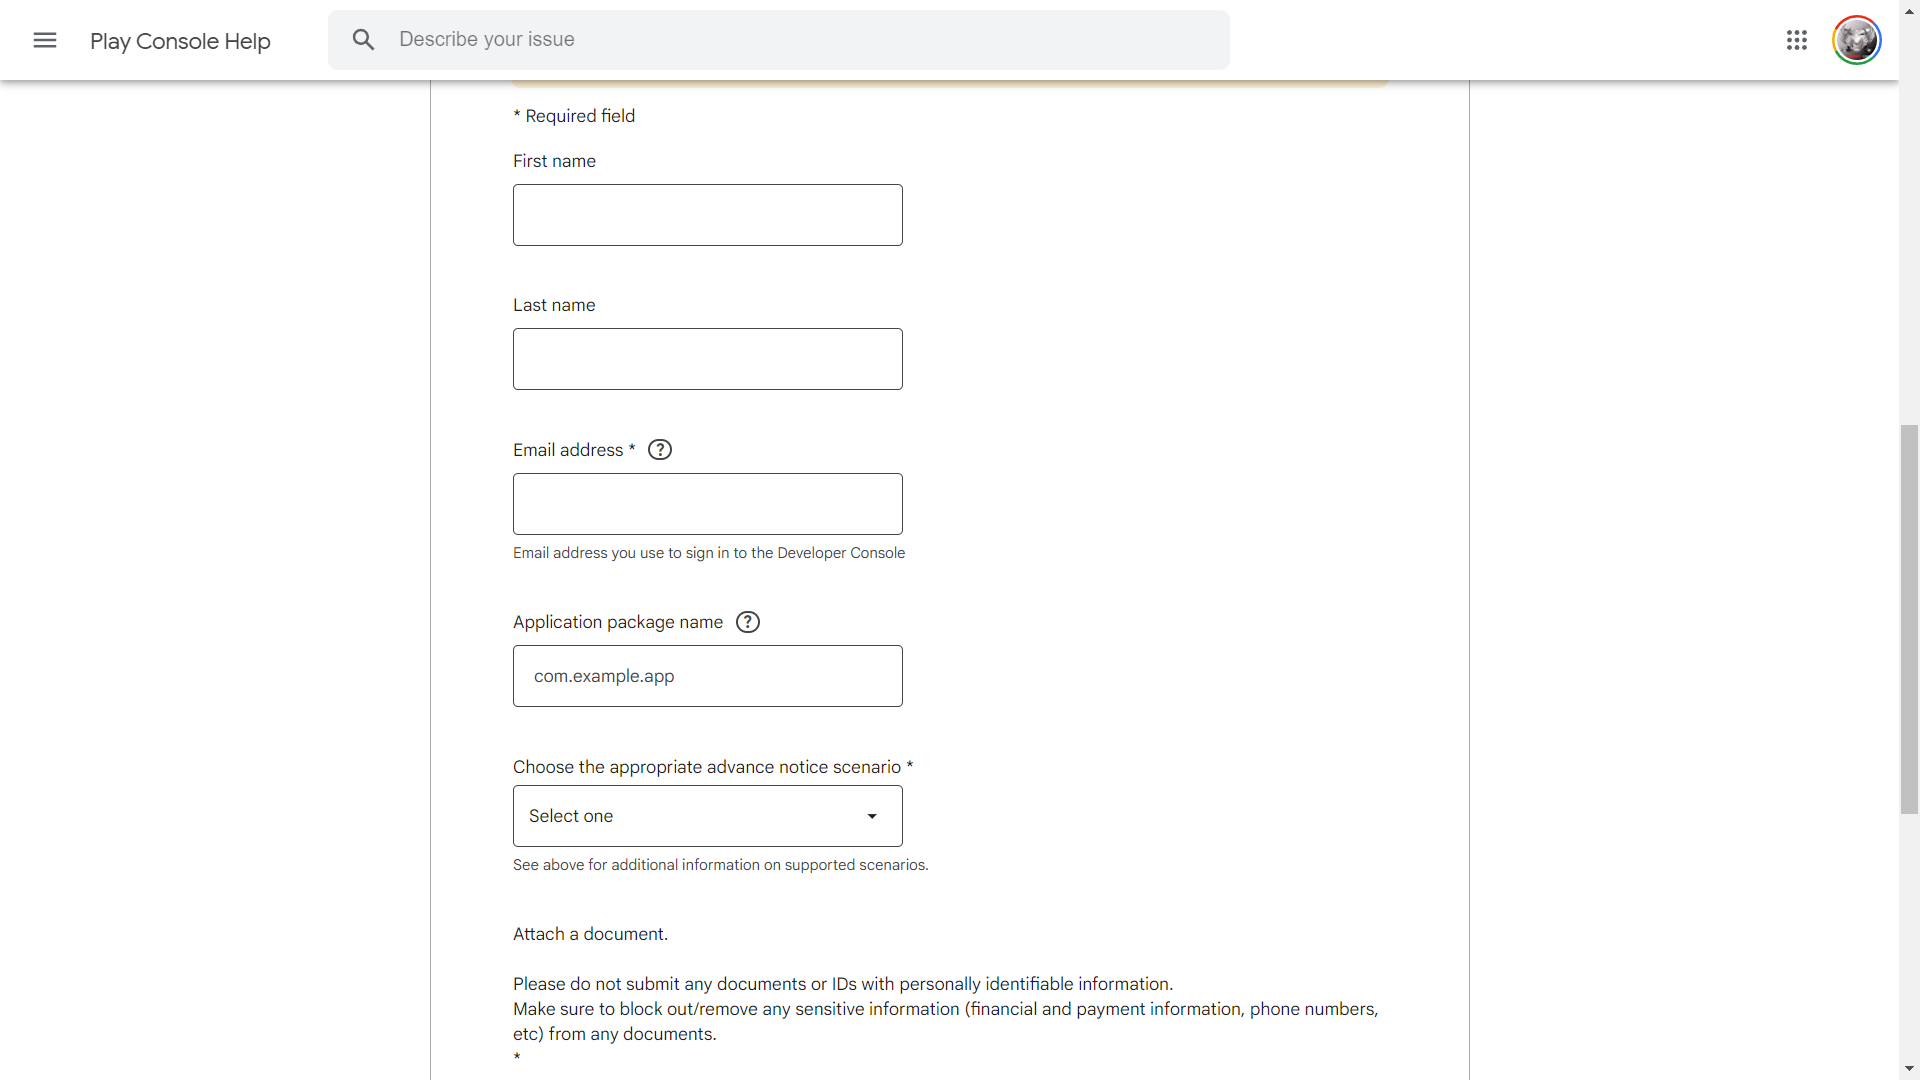Click the Application package name label

tap(618, 622)
